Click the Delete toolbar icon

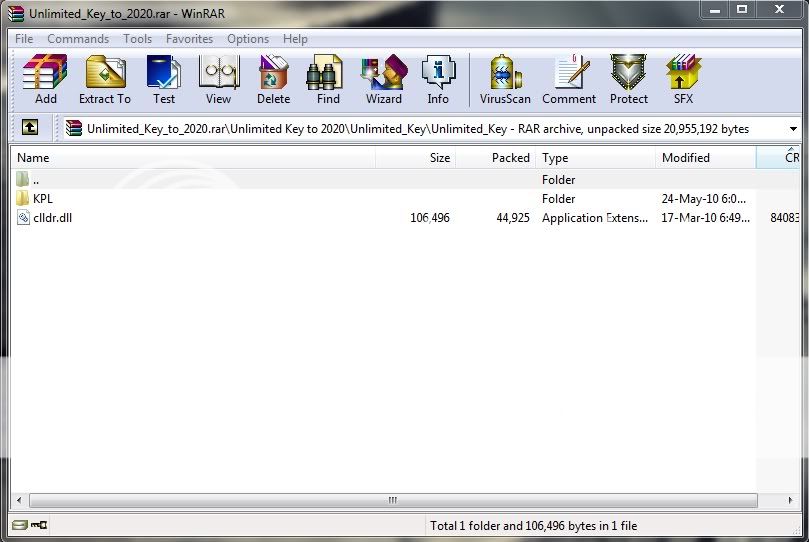point(273,79)
